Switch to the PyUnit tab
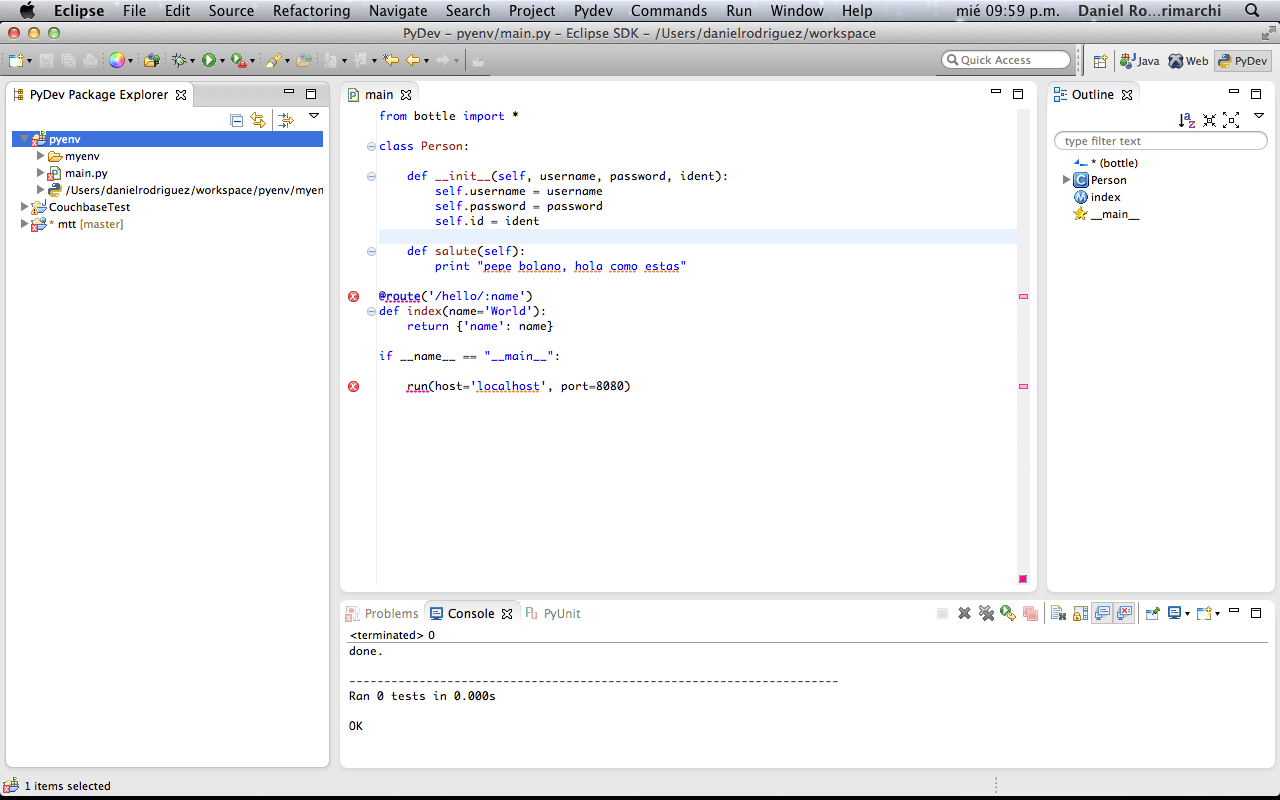 coord(553,613)
